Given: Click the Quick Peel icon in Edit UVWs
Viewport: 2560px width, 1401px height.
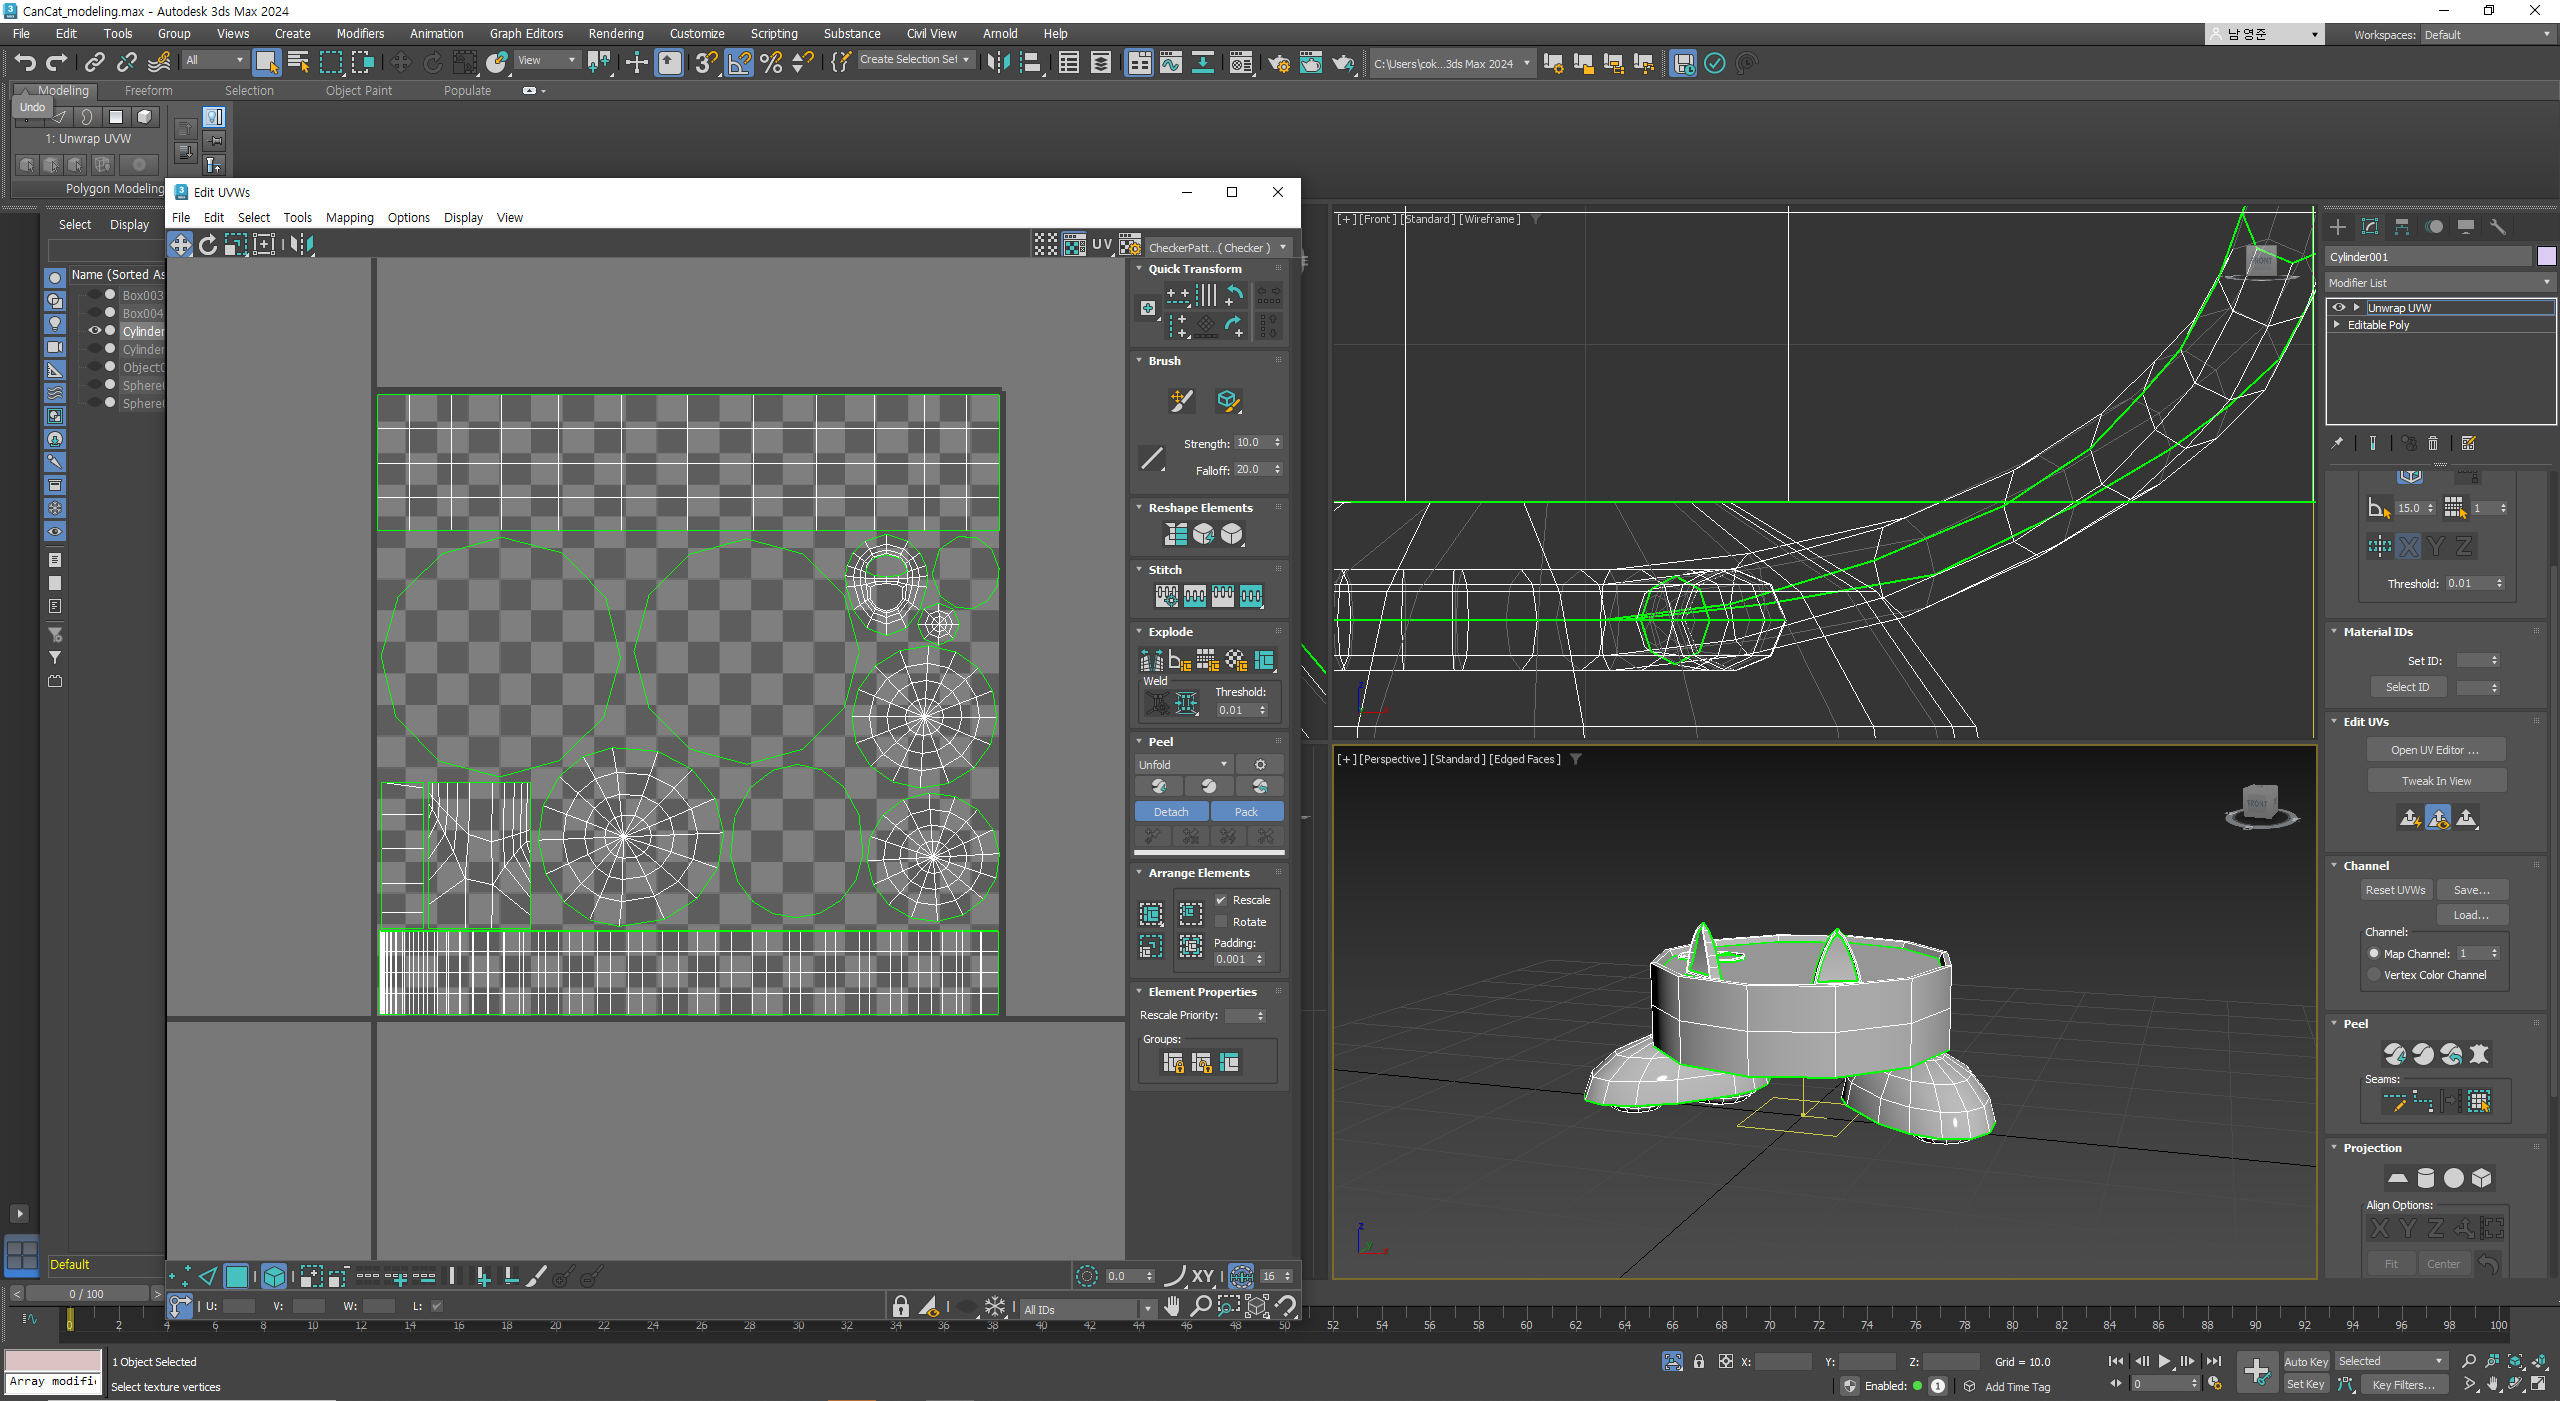Looking at the screenshot, I should click(x=1159, y=786).
